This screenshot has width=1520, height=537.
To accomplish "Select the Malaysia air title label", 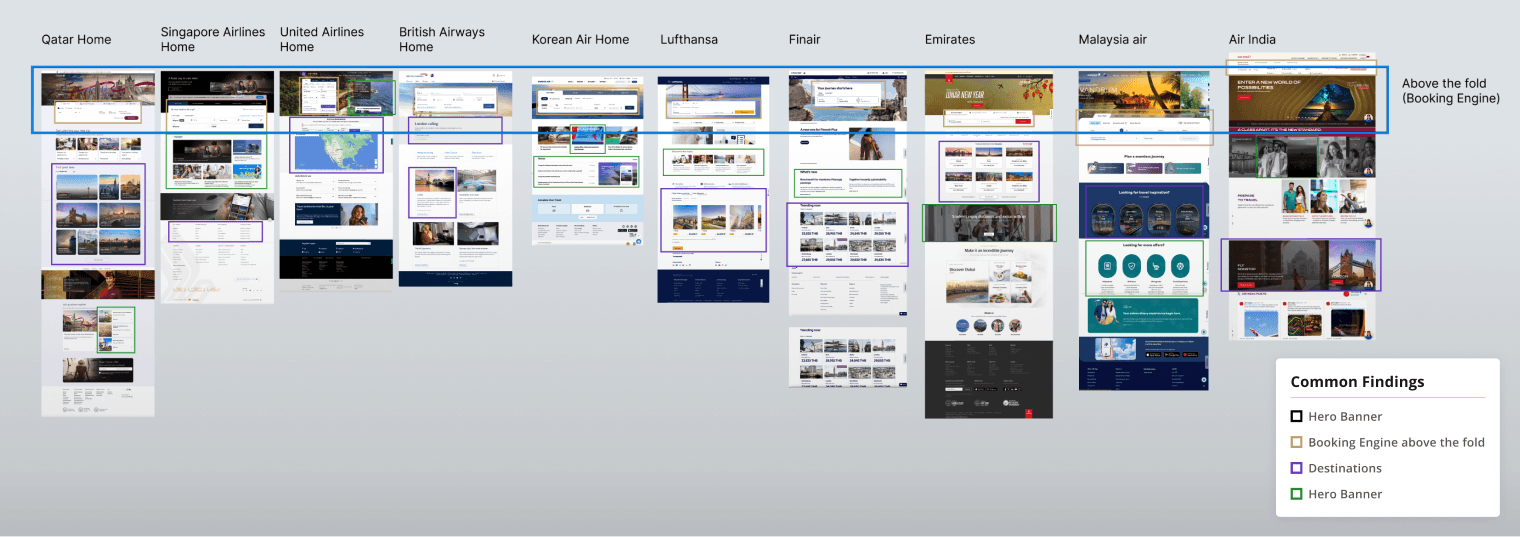I will pyautogui.click(x=1112, y=40).
